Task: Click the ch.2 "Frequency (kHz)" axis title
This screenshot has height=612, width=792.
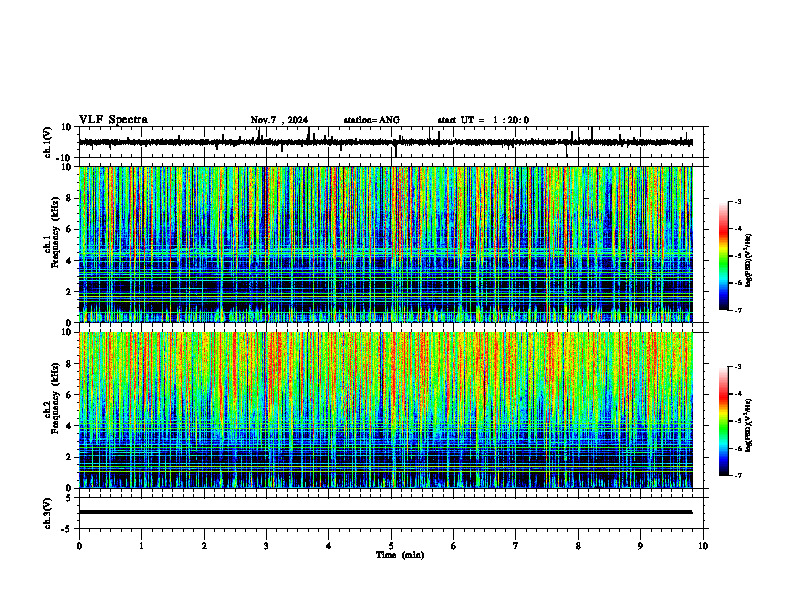Action: (x=56, y=398)
